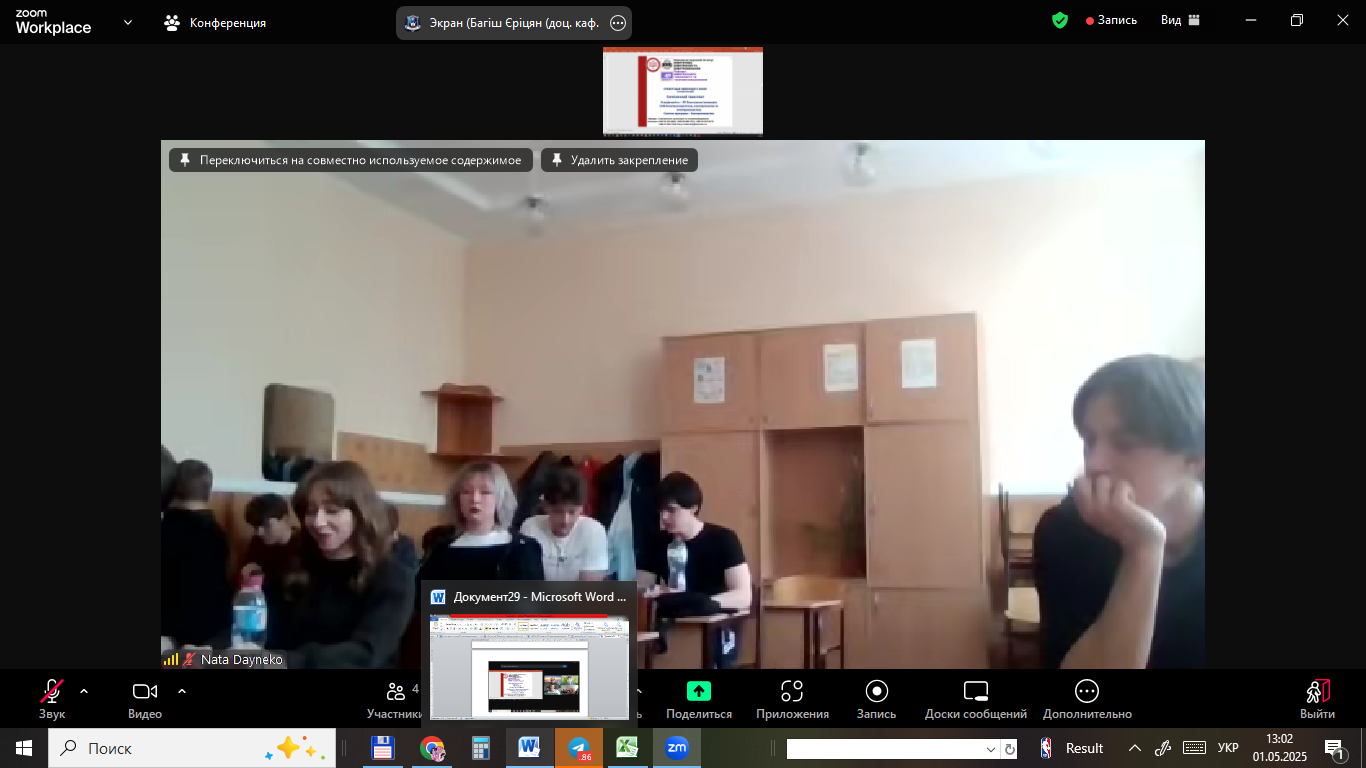This screenshot has height=768, width=1366.
Task: Open the floppy disk app on the taskbar
Action: pos(382,748)
